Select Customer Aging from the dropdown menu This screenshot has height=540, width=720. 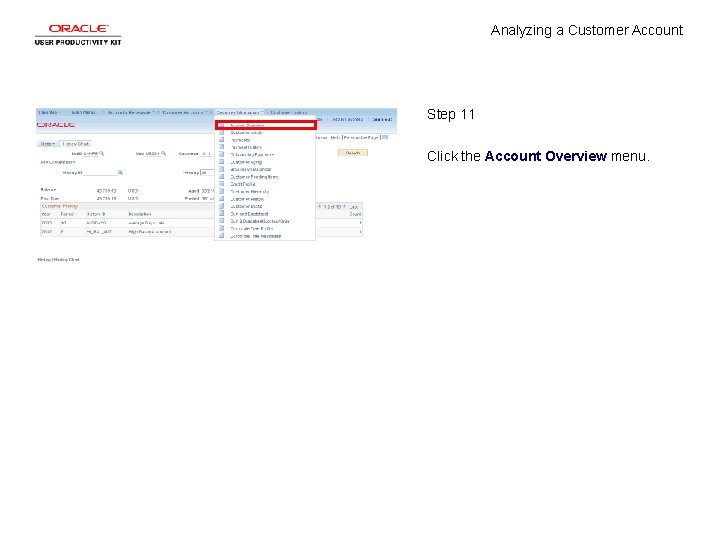click(x=246, y=162)
